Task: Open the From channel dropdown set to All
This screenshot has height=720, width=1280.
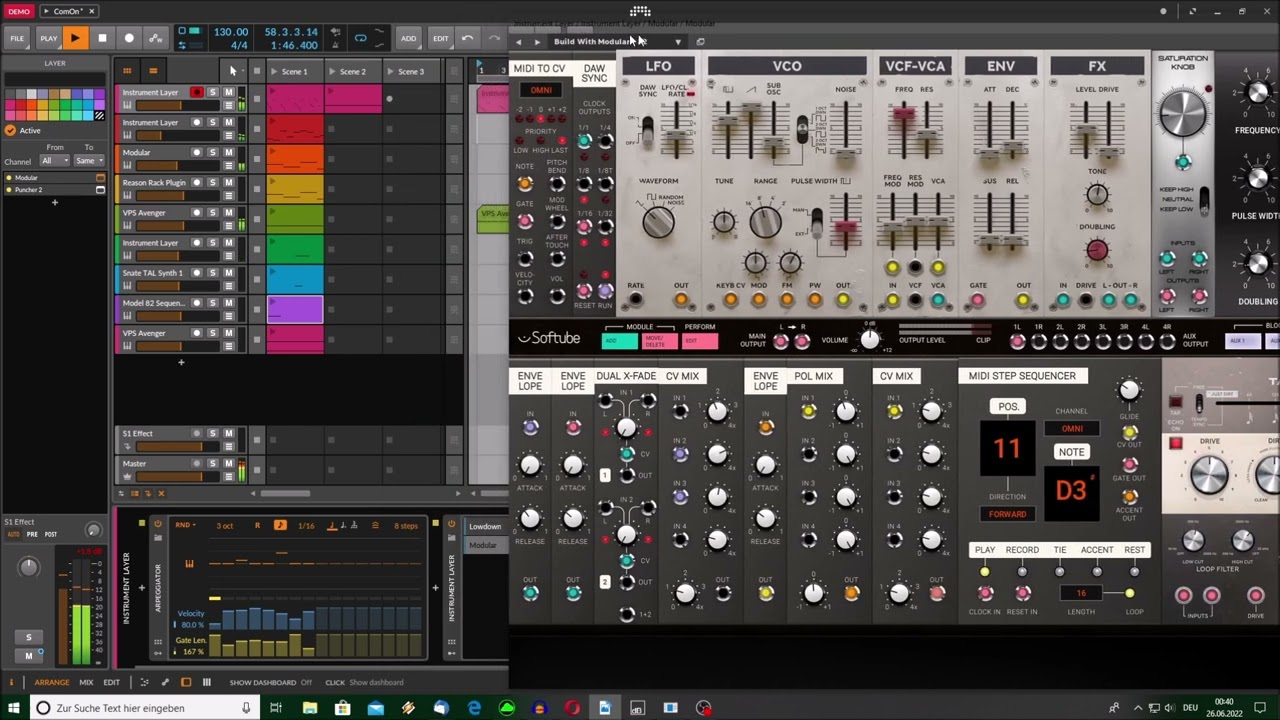Action: tap(53, 160)
